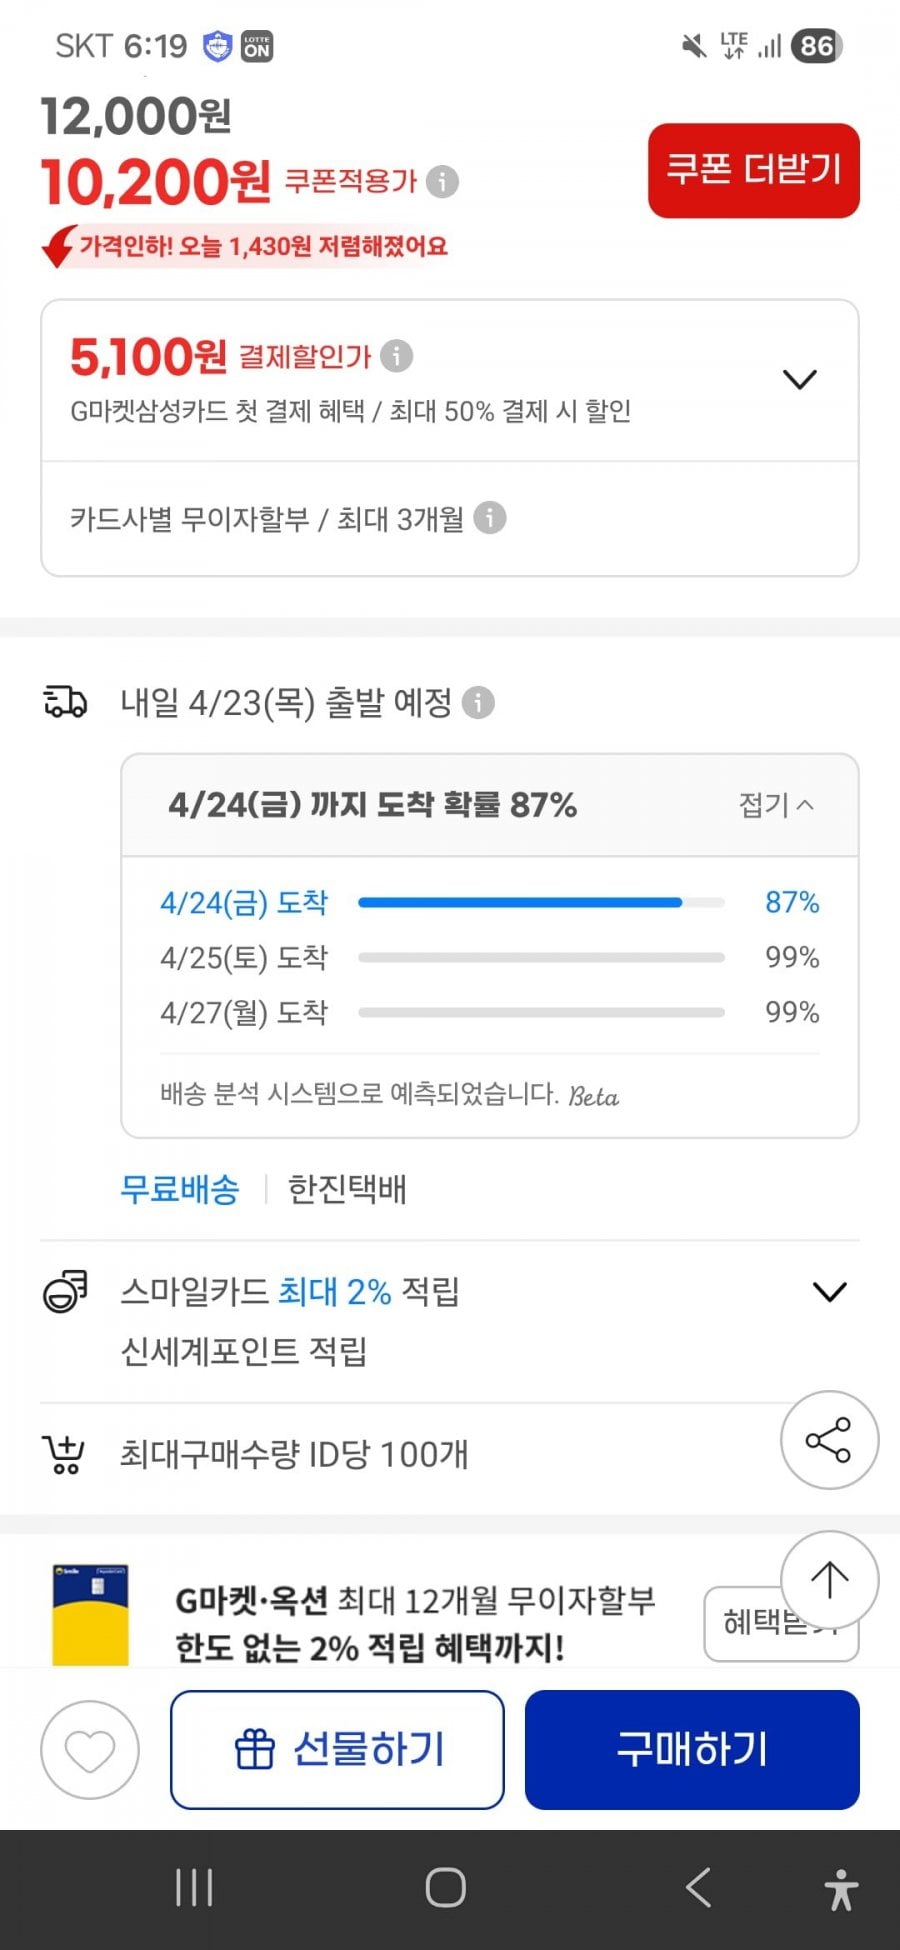Open info icon for 카드사별 무이자할부
Image resolution: width=900 pixels, height=1950 pixels.
tap(489, 518)
